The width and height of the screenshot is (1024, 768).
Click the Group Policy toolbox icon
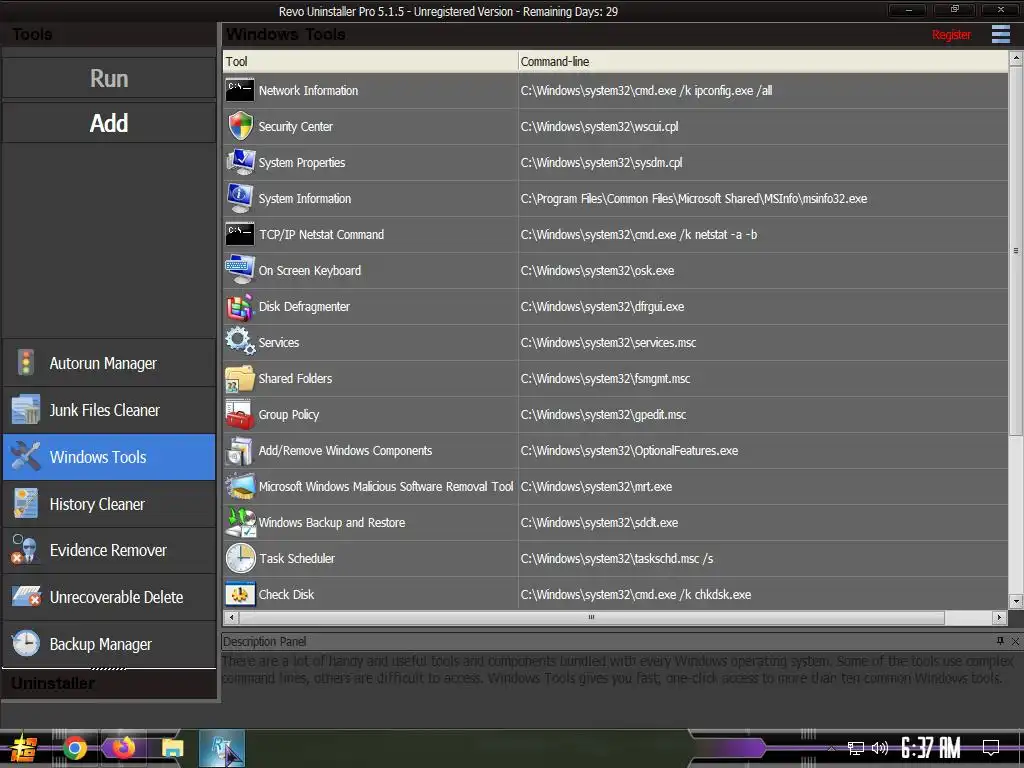click(x=240, y=414)
